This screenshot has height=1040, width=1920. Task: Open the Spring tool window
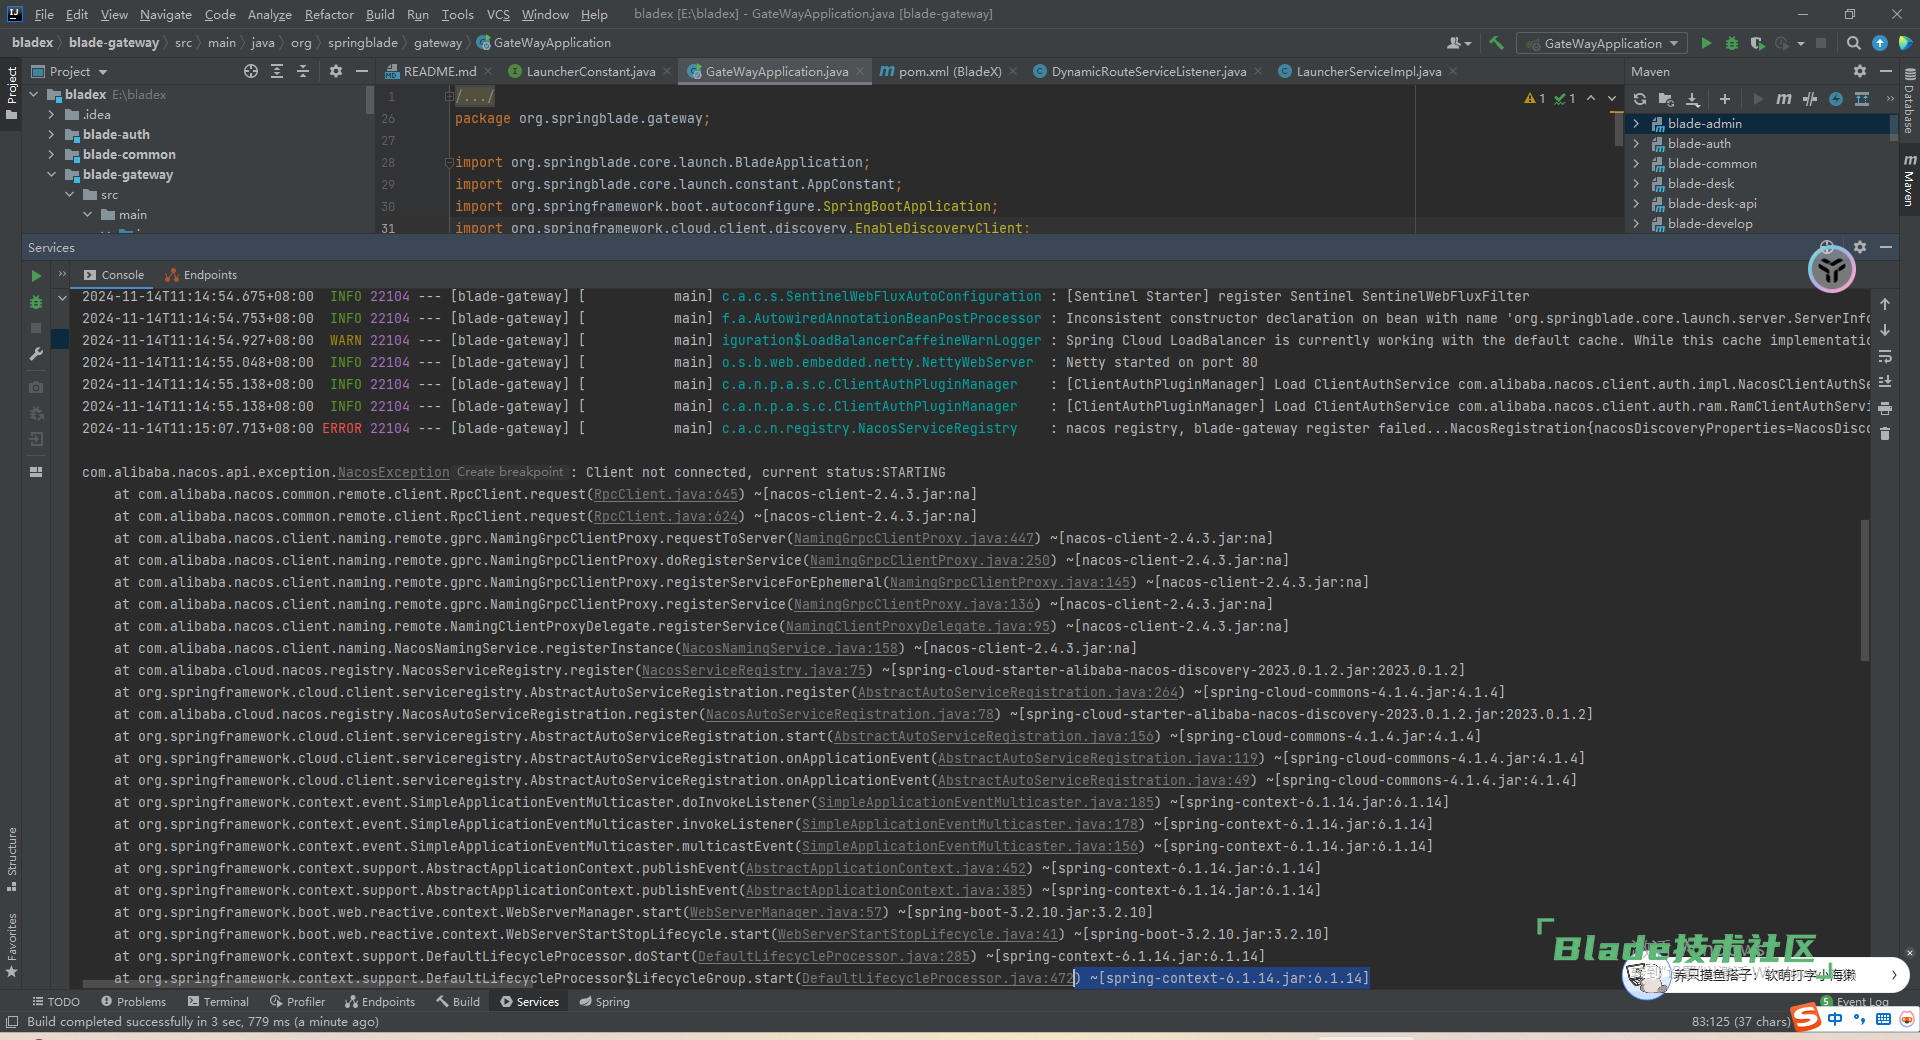point(604,1002)
